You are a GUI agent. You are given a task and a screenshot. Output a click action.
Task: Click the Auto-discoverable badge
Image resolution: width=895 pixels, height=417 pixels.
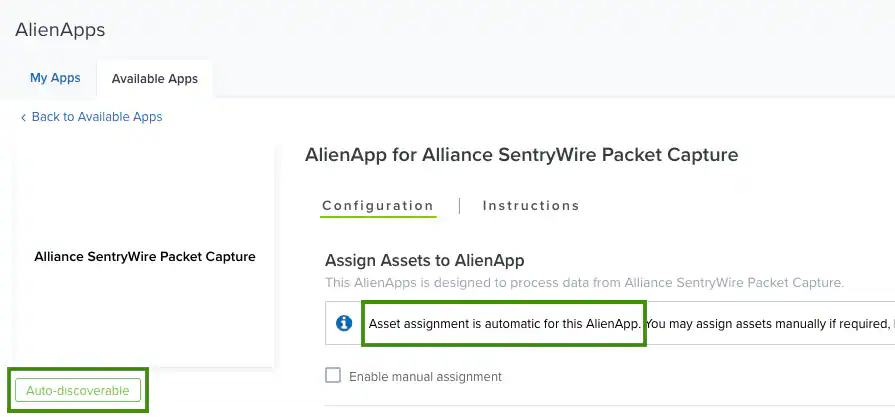(x=78, y=391)
